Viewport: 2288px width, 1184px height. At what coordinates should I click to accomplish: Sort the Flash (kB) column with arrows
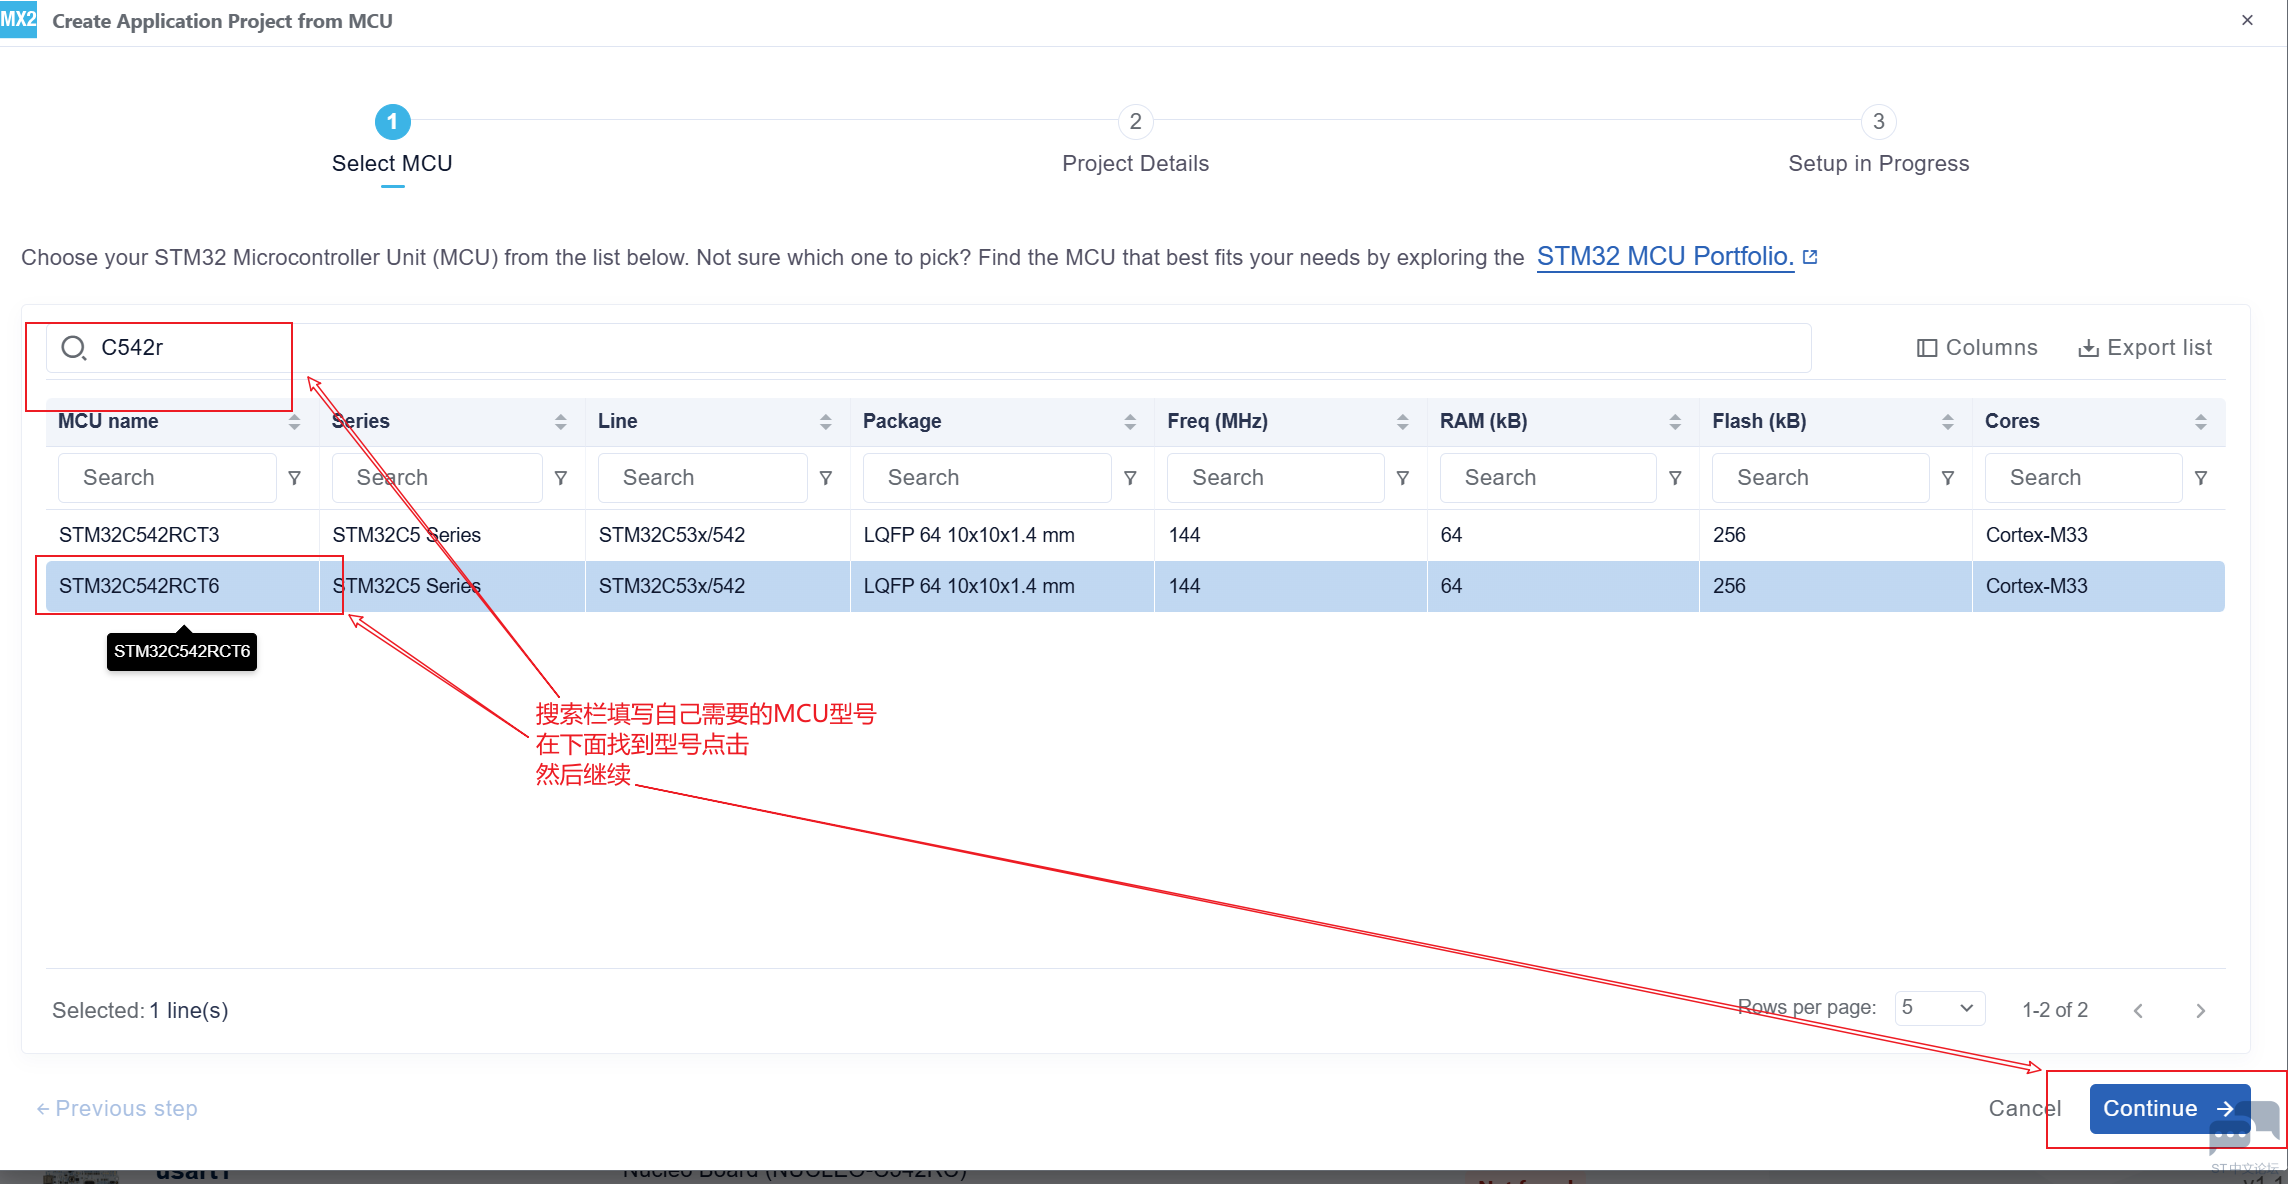click(1948, 422)
